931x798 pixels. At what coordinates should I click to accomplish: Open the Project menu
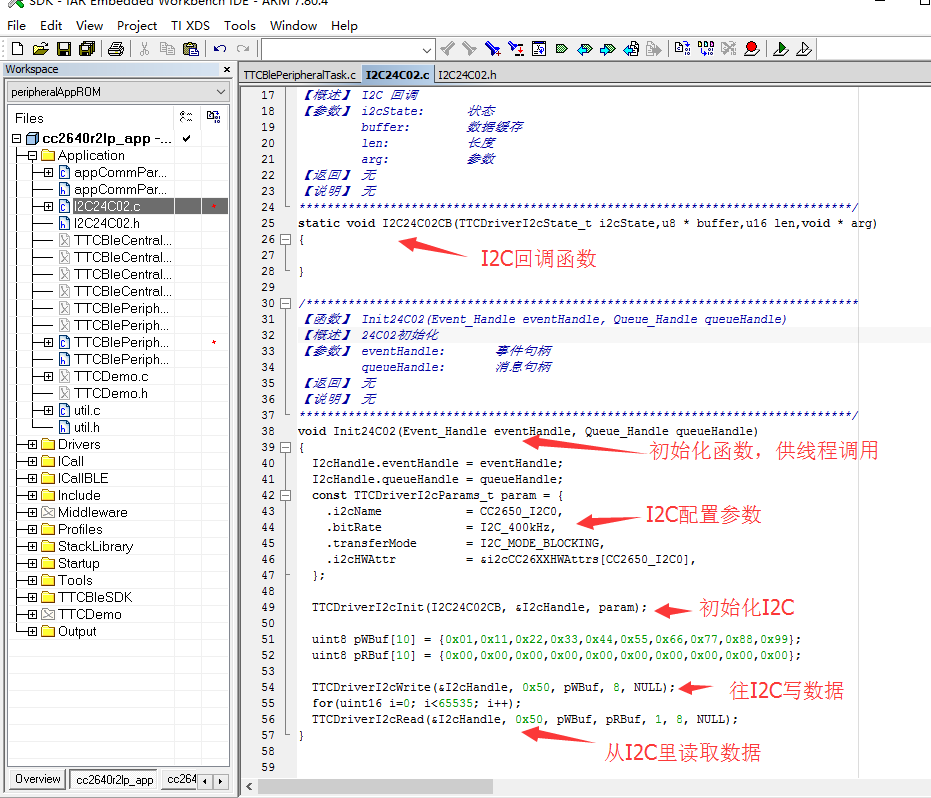(x=137, y=26)
